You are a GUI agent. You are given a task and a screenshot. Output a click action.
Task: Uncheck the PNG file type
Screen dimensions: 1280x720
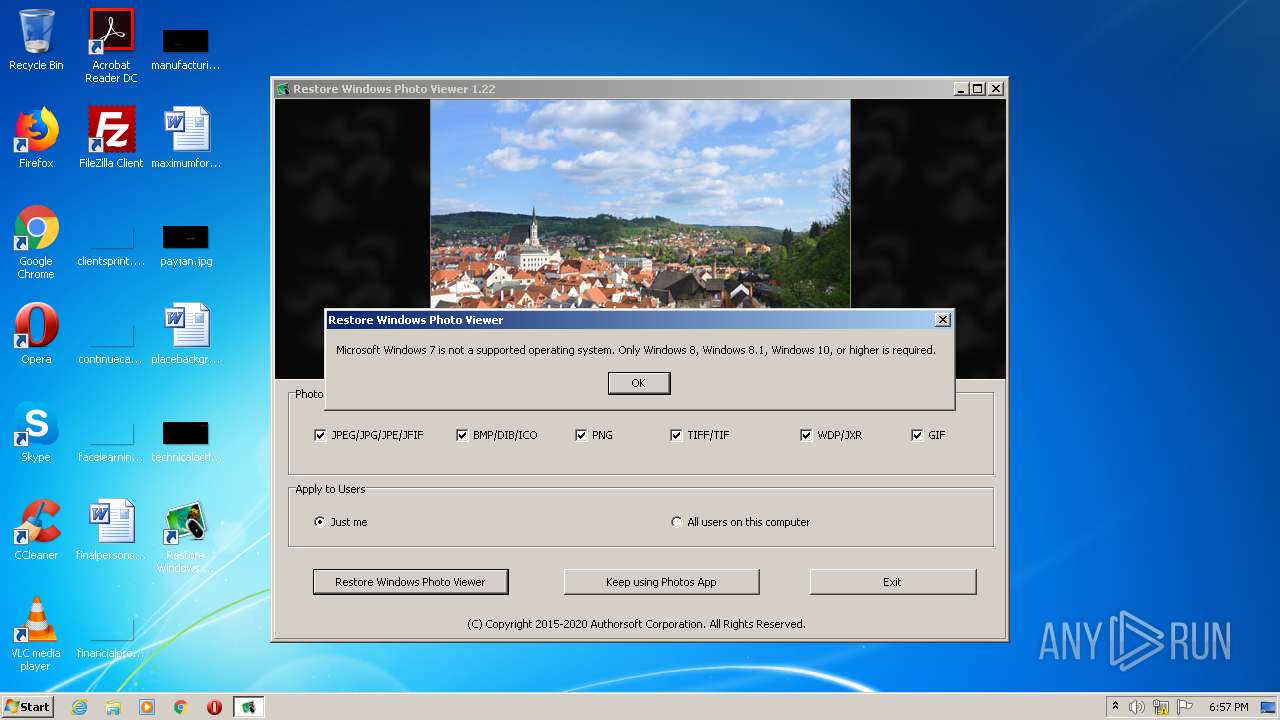point(581,435)
